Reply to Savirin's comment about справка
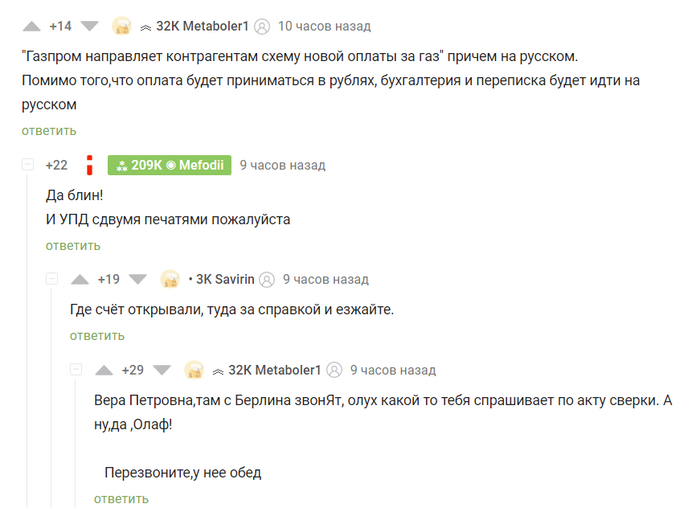The width and height of the screenshot is (700, 508). 97,335
